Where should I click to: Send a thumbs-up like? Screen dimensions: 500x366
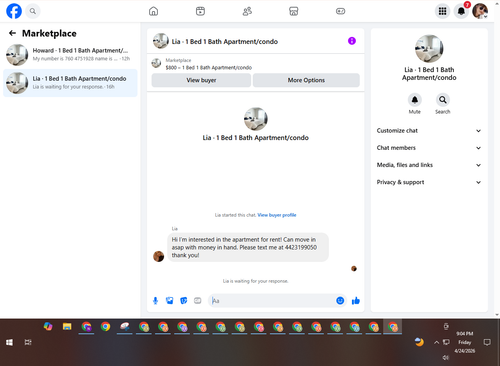coord(356,301)
